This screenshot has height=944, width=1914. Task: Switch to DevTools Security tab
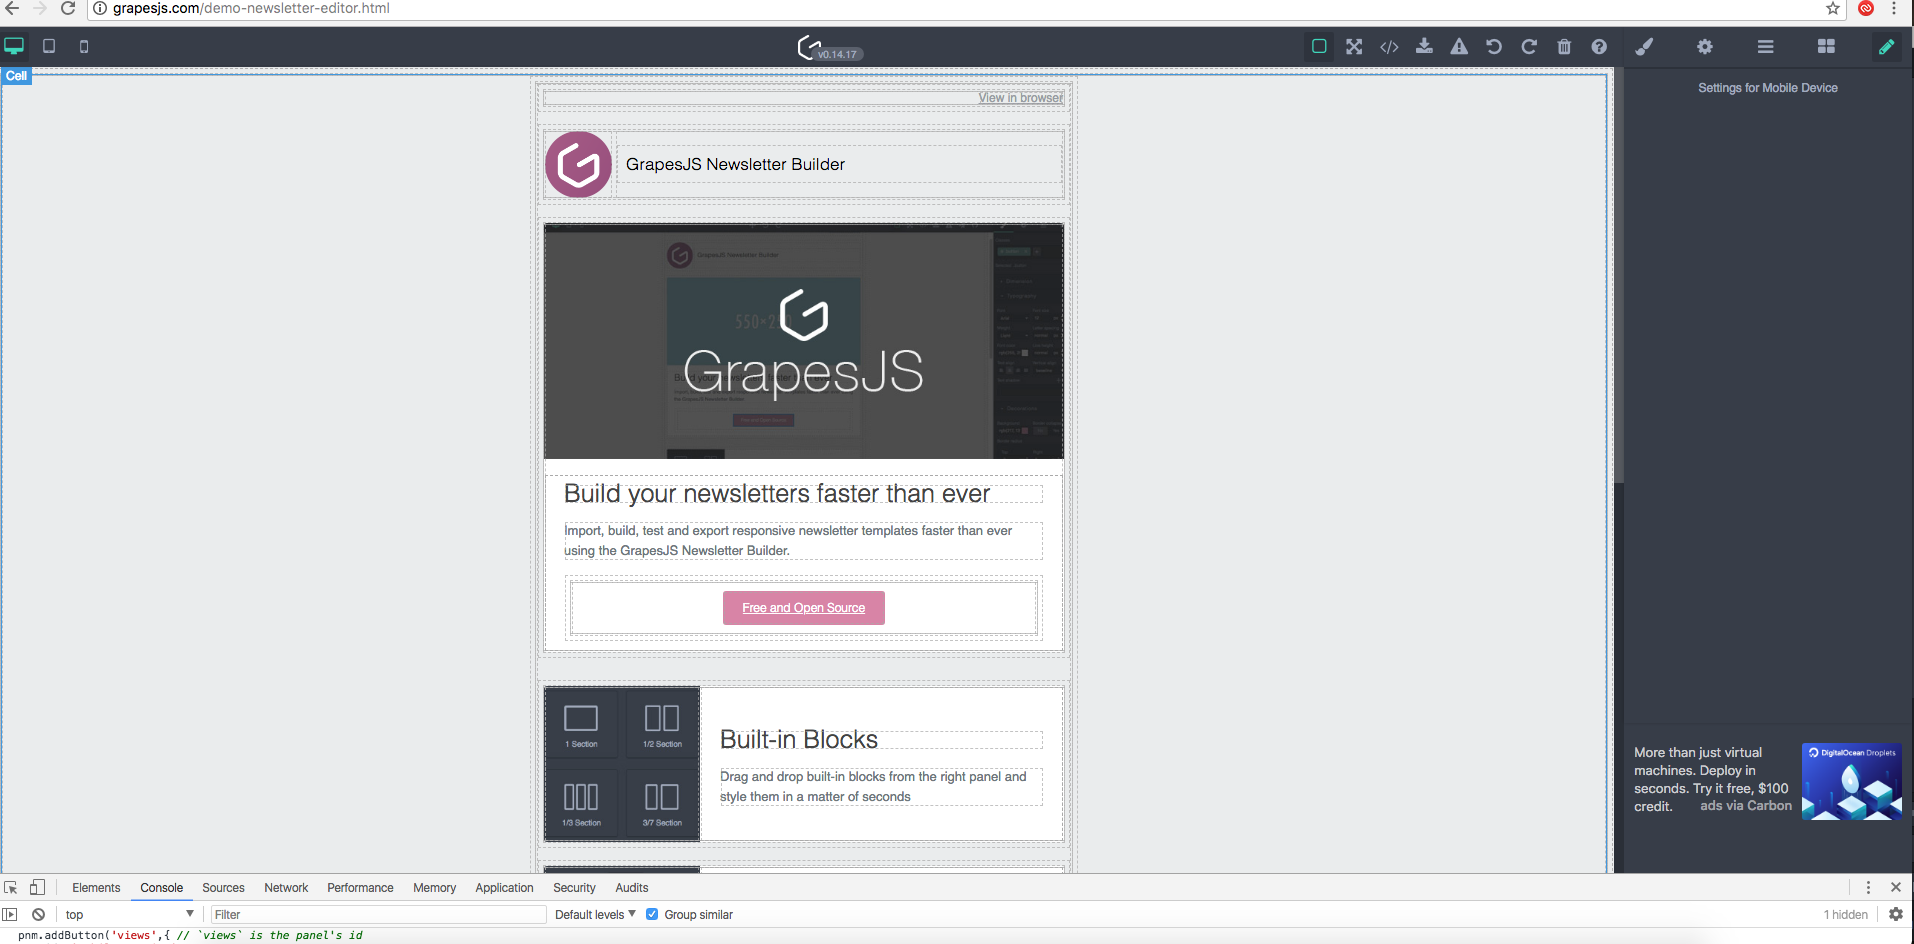[x=574, y=888]
